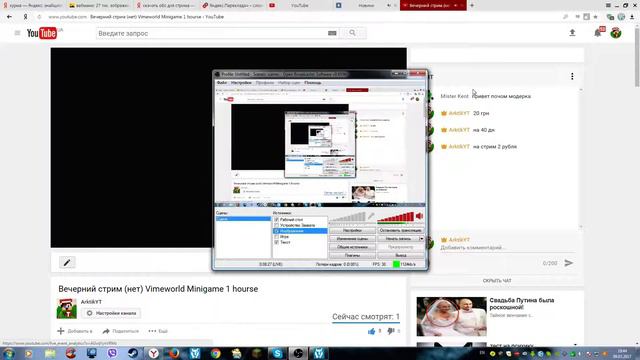Open Windows Start button
The height and width of the screenshot is (360, 640).
tap(8, 353)
